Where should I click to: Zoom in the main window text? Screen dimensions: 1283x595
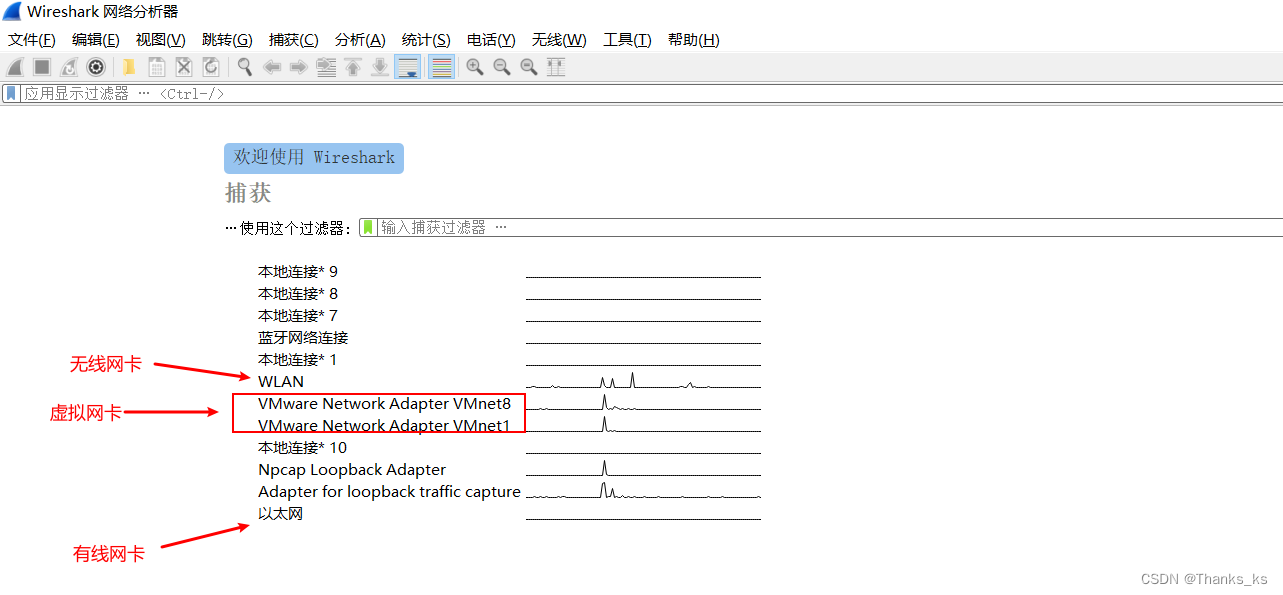[x=475, y=67]
